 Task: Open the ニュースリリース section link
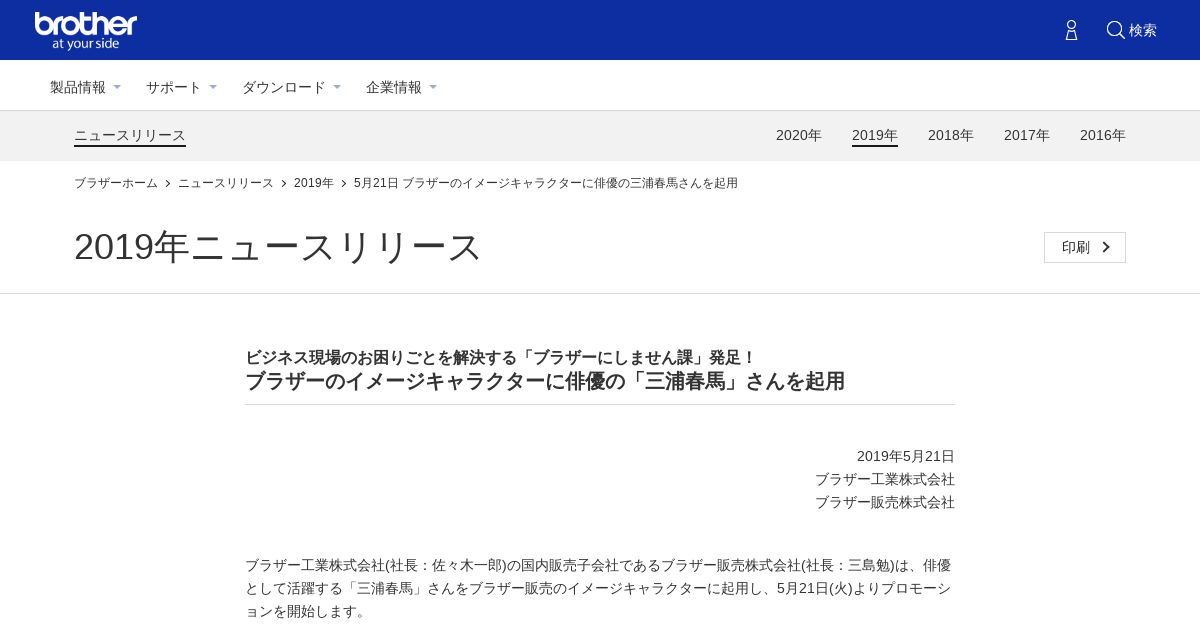click(x=130, y=135)
